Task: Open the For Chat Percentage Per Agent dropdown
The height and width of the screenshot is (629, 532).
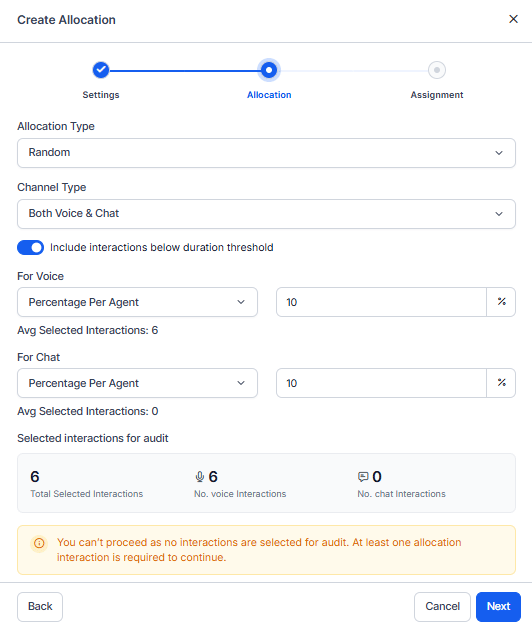Action: click(x=137, y=383)
